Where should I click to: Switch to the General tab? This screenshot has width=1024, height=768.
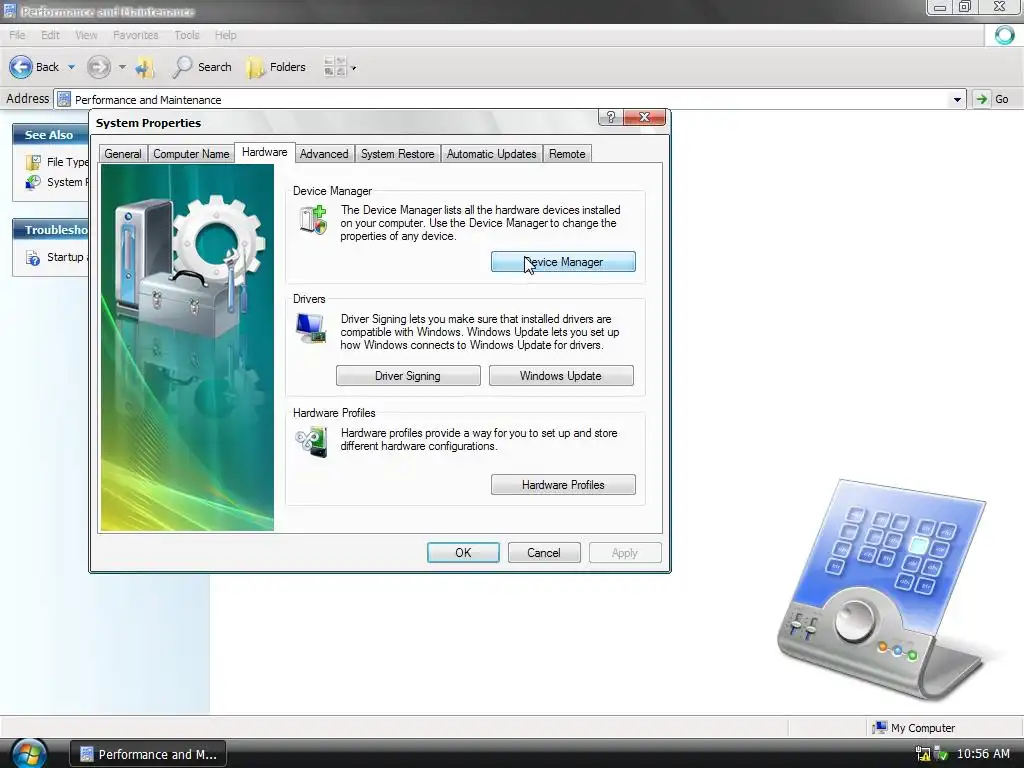(123, 154)
